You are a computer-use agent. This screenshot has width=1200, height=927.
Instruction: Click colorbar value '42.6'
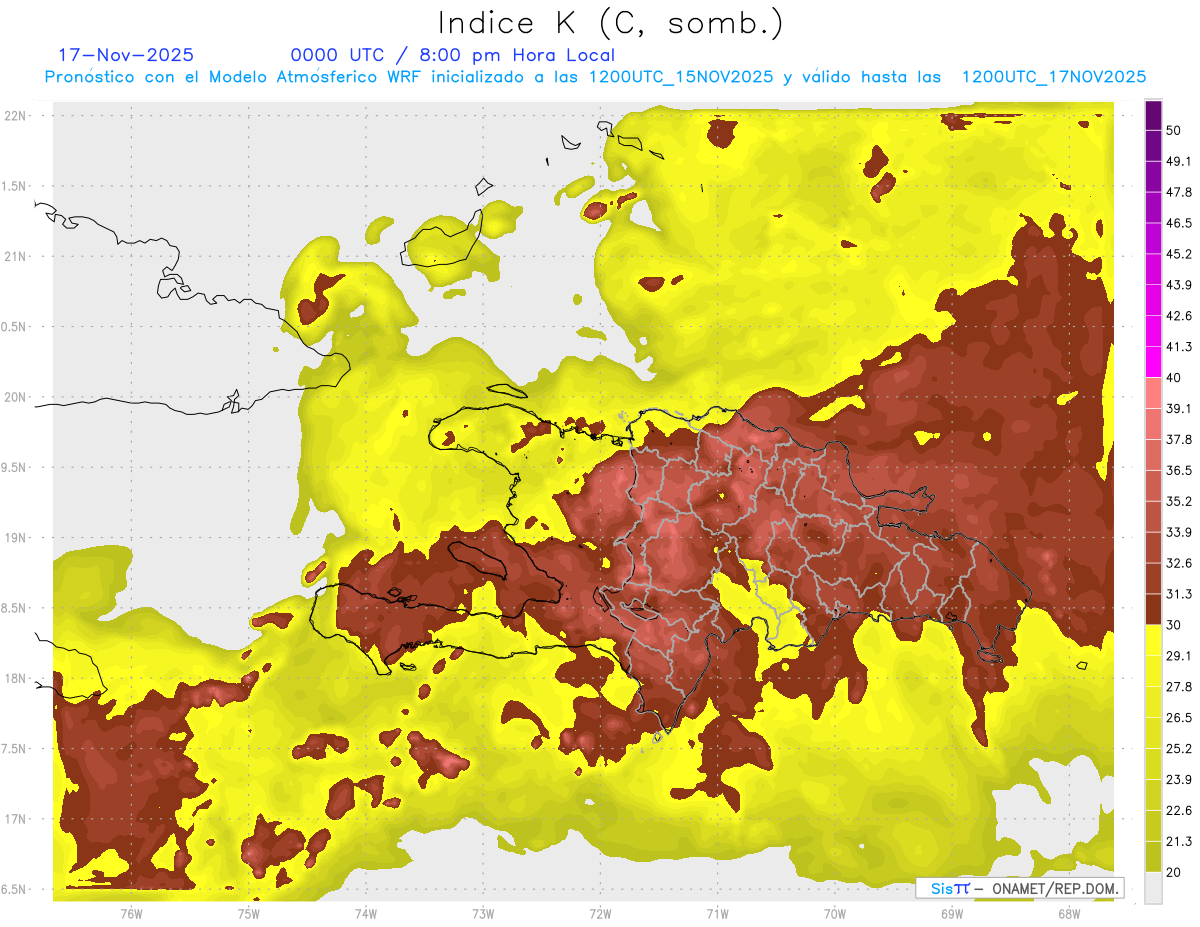pos(1179,316)
